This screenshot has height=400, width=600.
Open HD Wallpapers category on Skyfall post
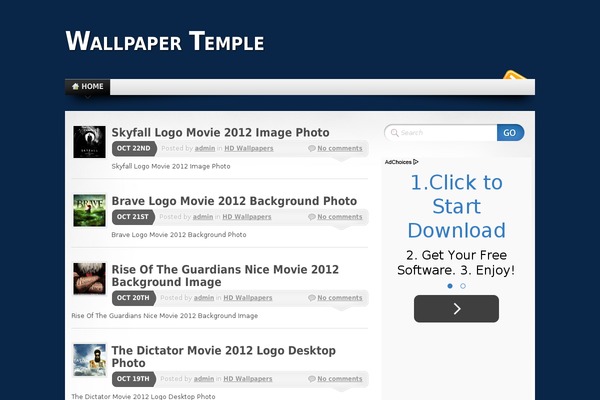point(249,149)
